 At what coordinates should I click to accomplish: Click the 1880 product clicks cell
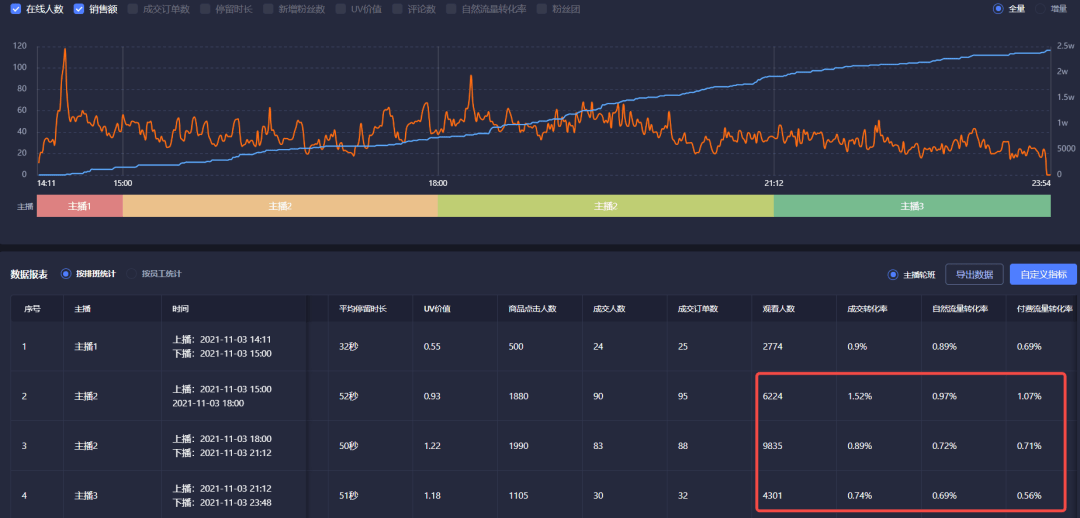(x=518, y=396)
